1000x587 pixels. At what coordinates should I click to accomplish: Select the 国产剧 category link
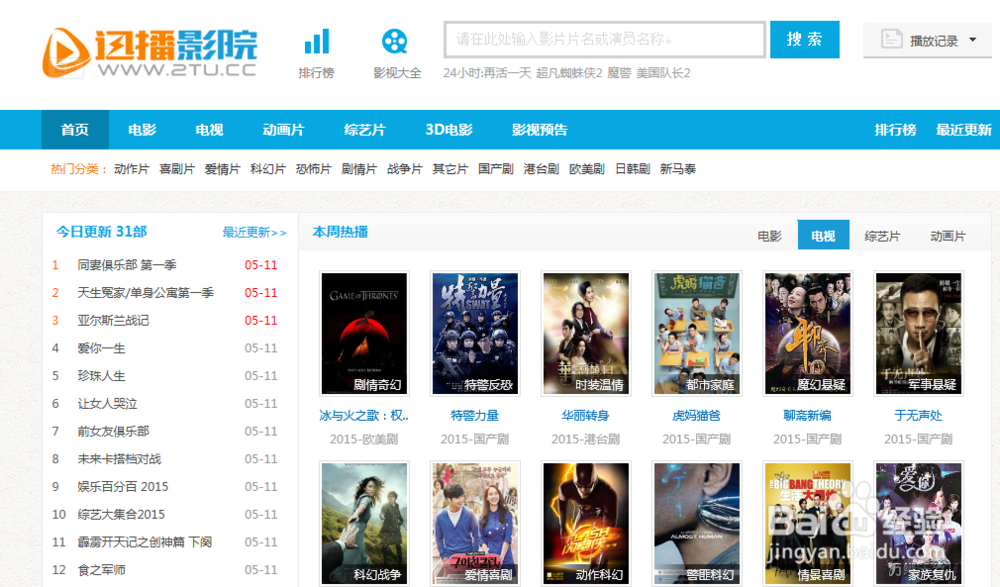(496, 169)
